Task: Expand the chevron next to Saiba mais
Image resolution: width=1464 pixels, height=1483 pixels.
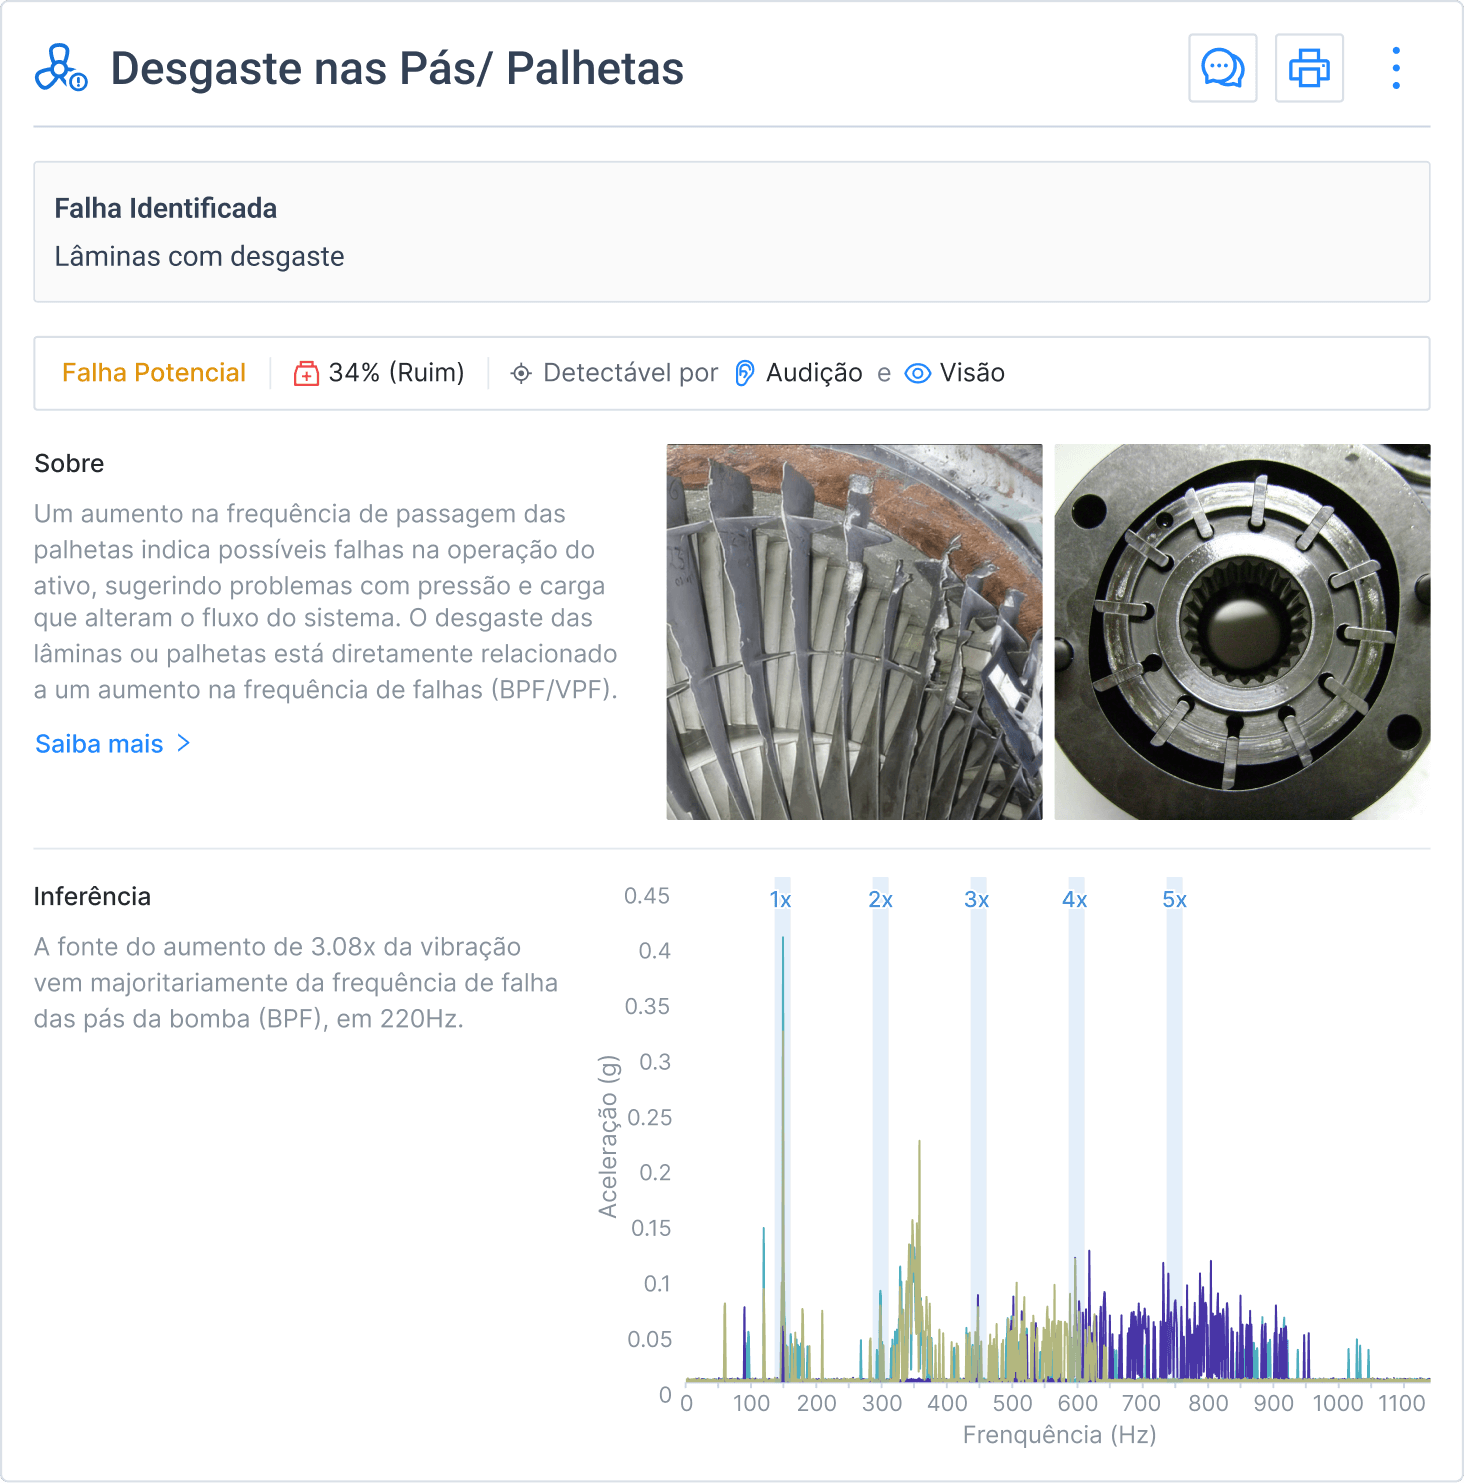Action: pyautogui.click(x=184, y=743)
